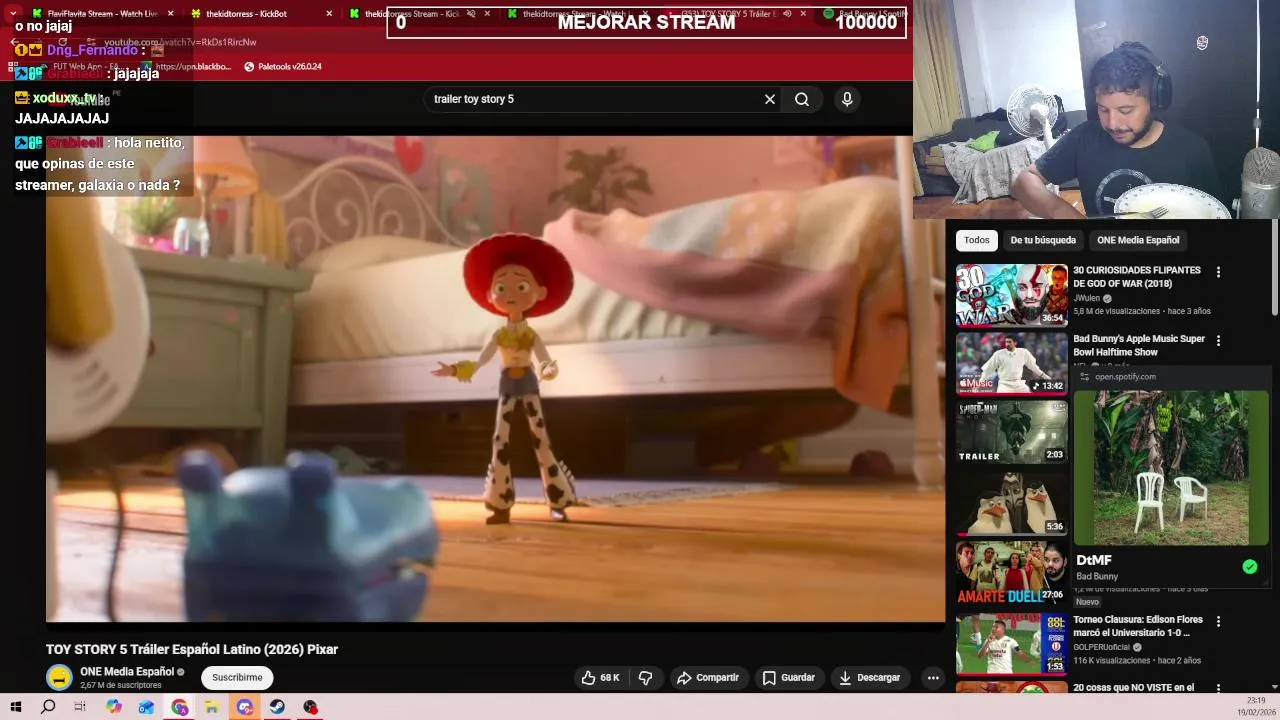This screenshot has width=1280, height=720.
Task: Save the video with Guardar
Action: (x=789, y=677)
